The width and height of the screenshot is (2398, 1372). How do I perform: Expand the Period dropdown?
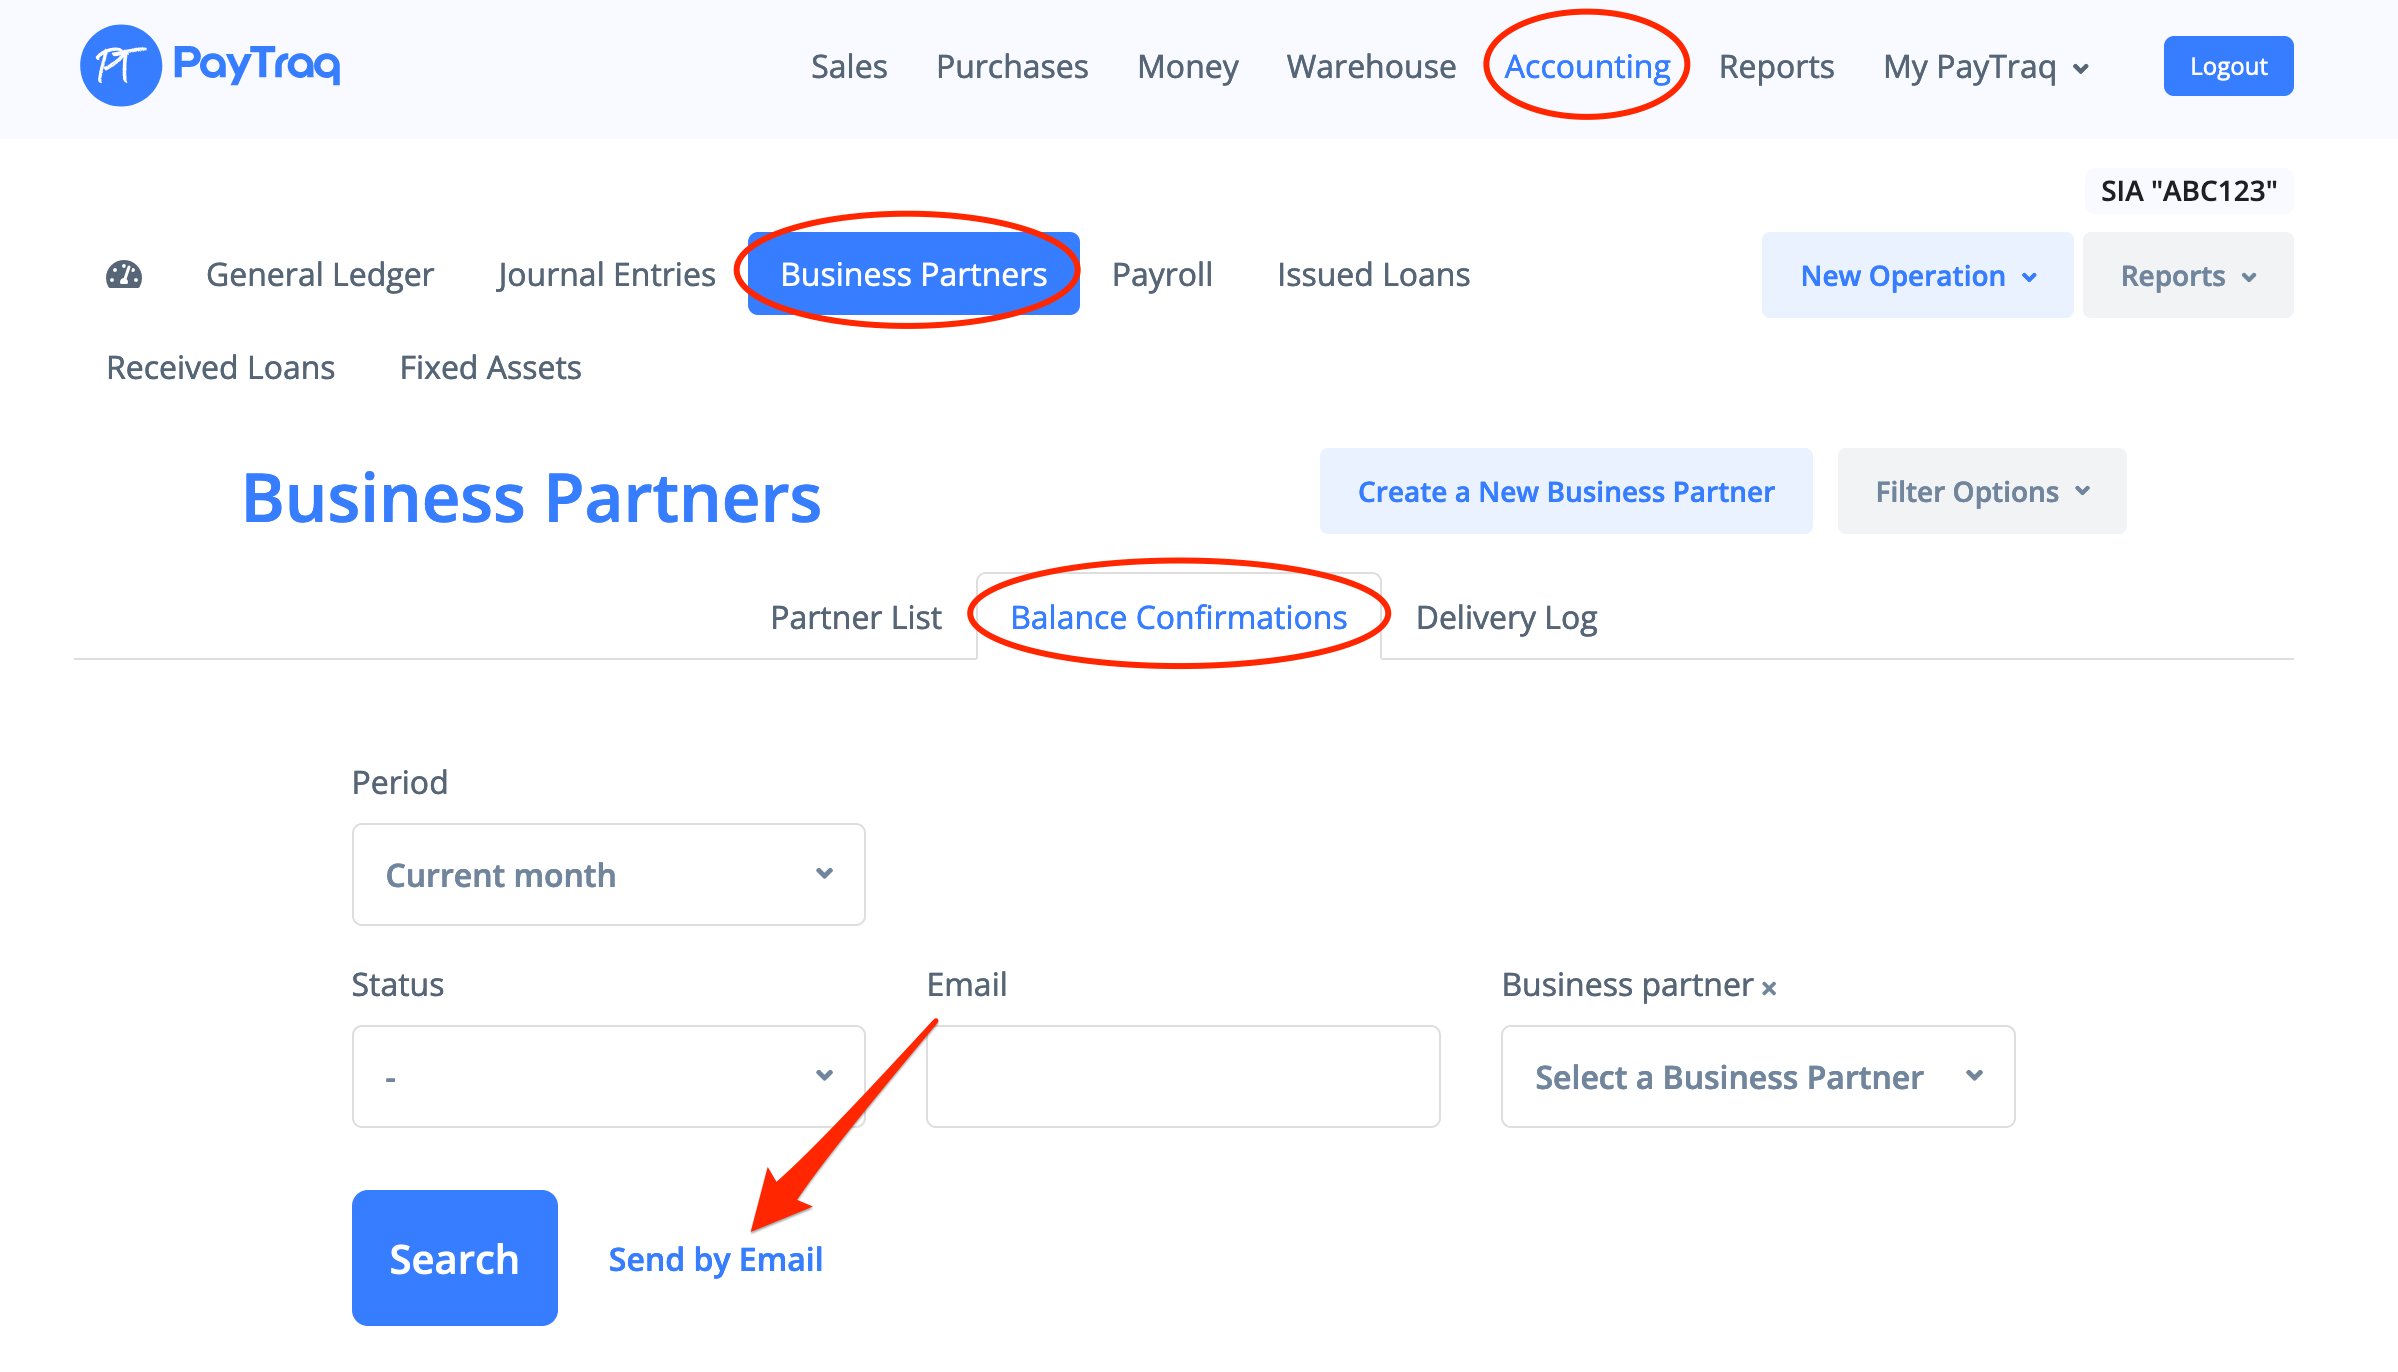(x=608, y=875)
